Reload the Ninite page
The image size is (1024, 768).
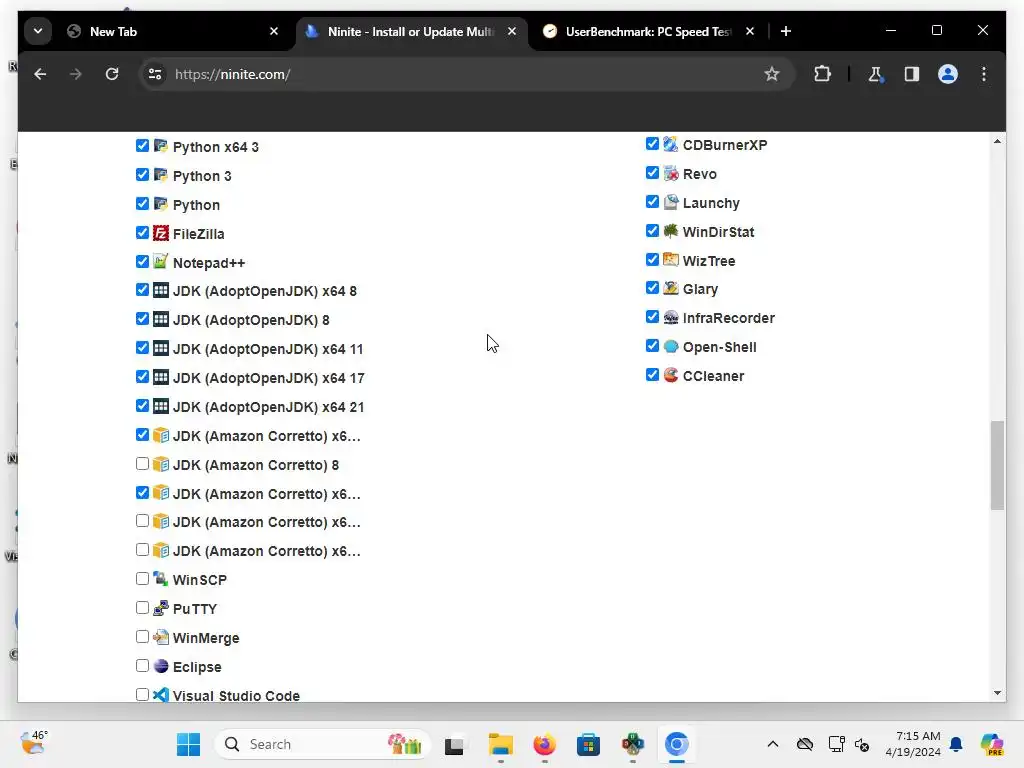coord(112,74)
